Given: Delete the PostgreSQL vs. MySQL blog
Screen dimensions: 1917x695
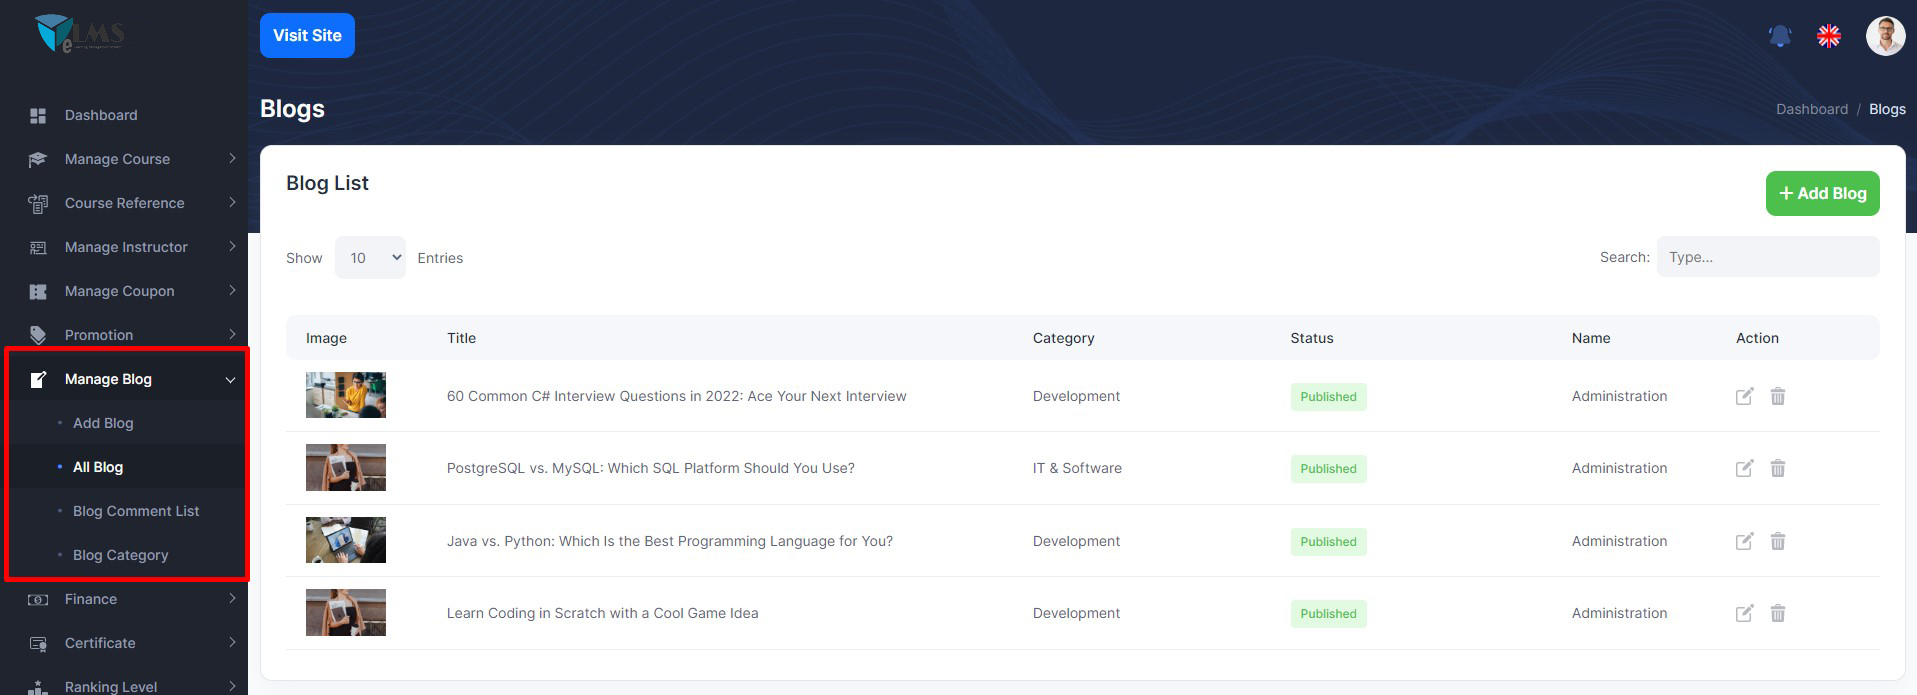Looking at the screenshot, I should [x=1778, y=468].
